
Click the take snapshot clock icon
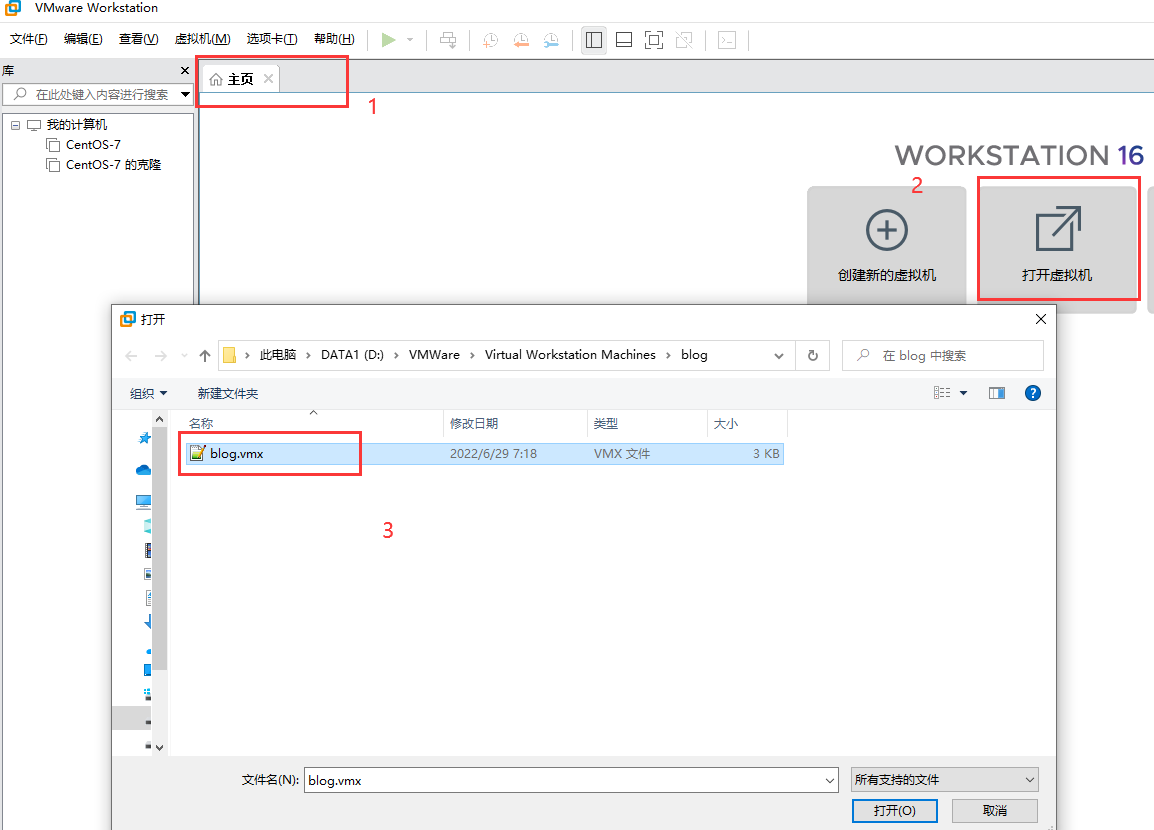coord(490,40)
